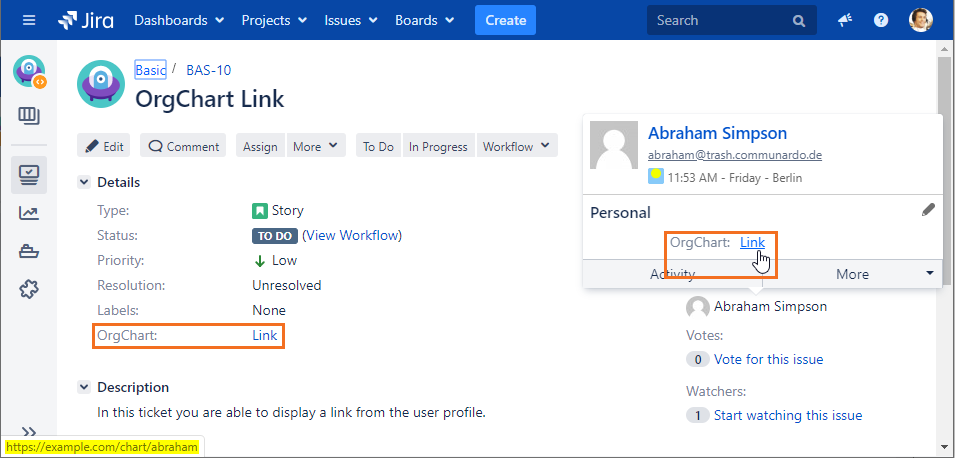
Task: Open the sidebar add-ons puzzle icon
Action: pos(29,289)
